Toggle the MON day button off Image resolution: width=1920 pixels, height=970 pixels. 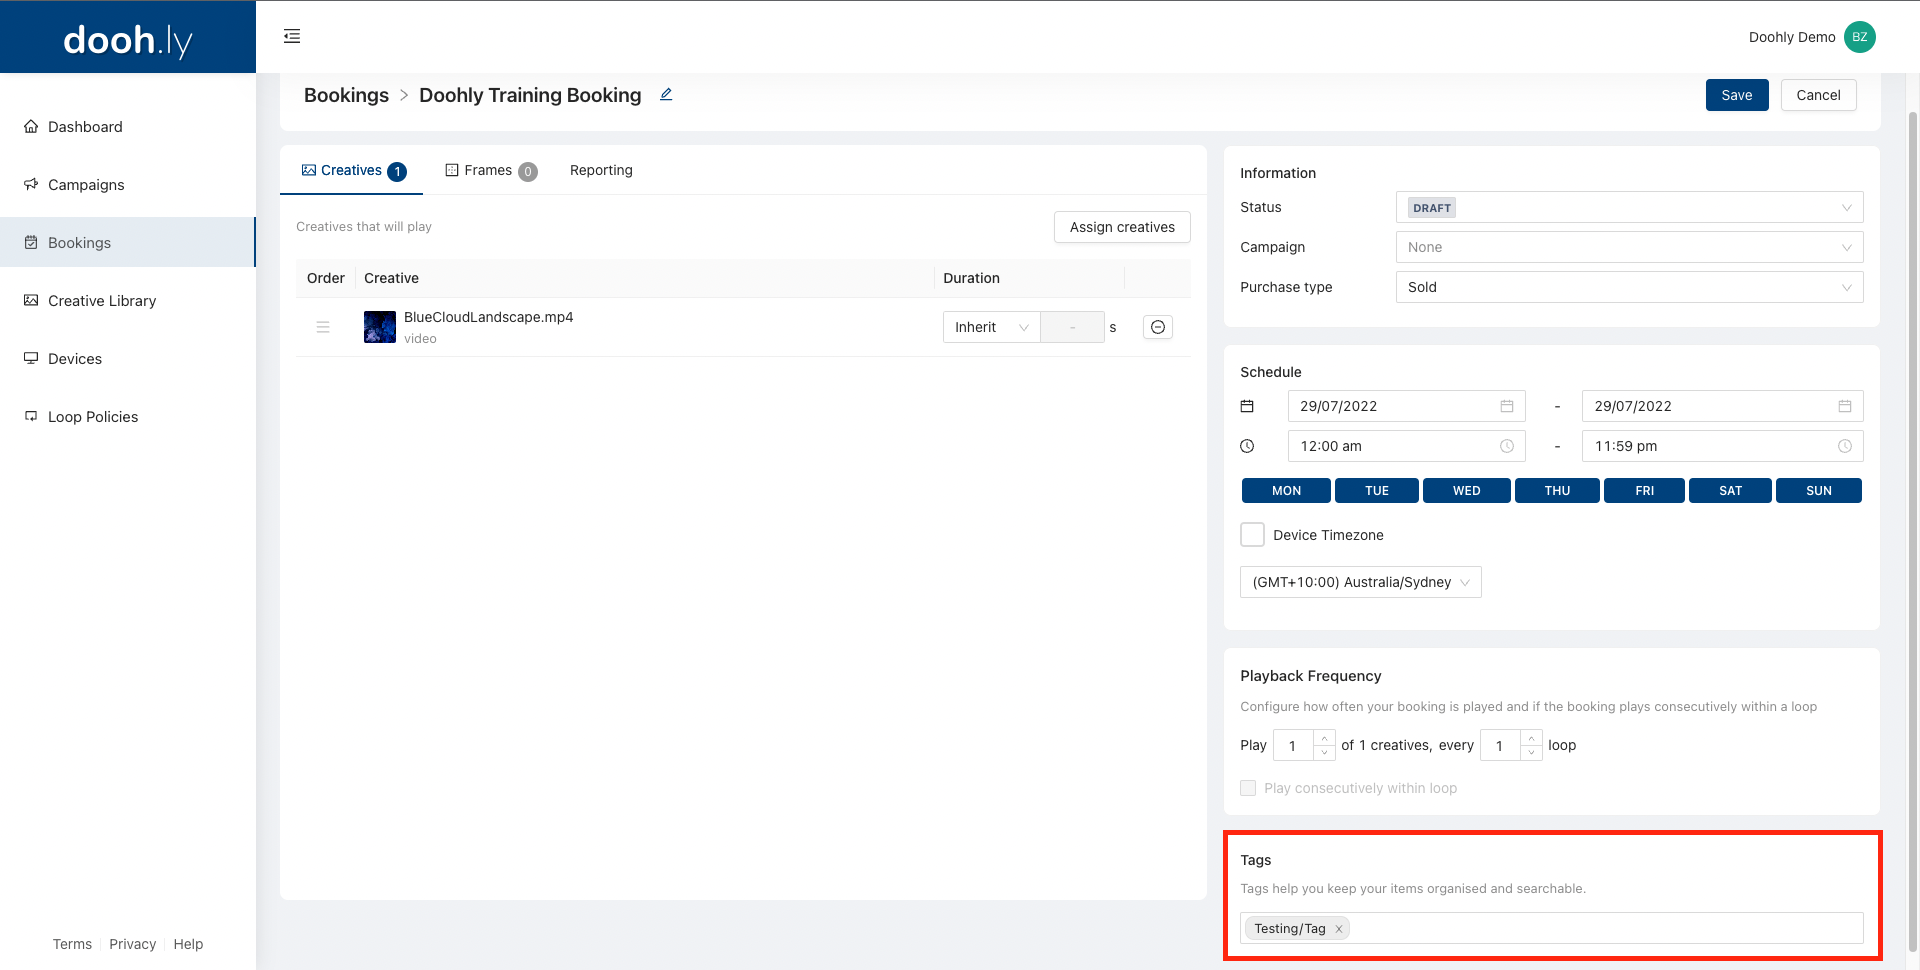(x=1285, y=491)
